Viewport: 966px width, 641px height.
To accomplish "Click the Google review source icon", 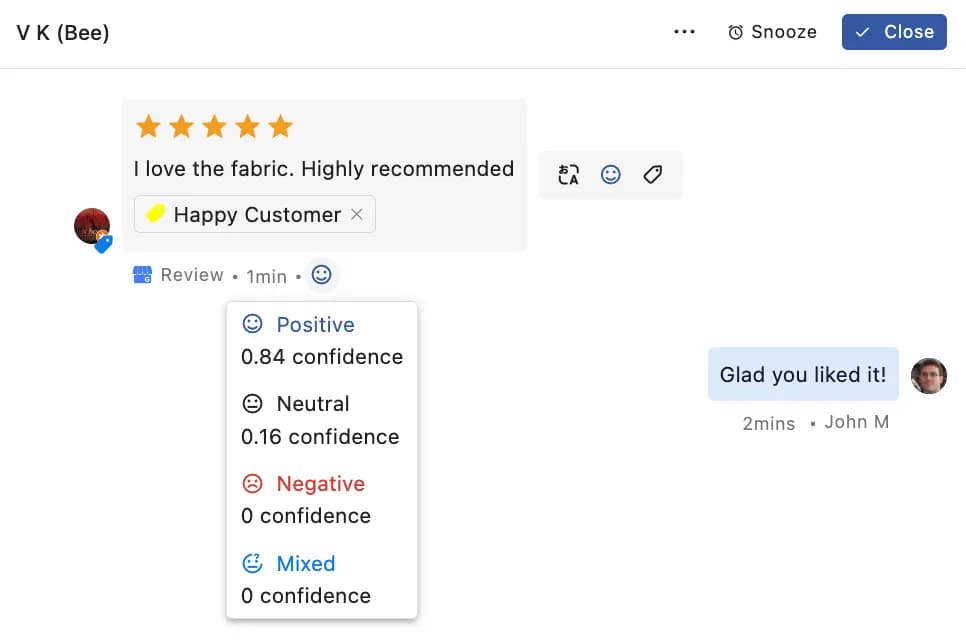I will tap(143, 274).
